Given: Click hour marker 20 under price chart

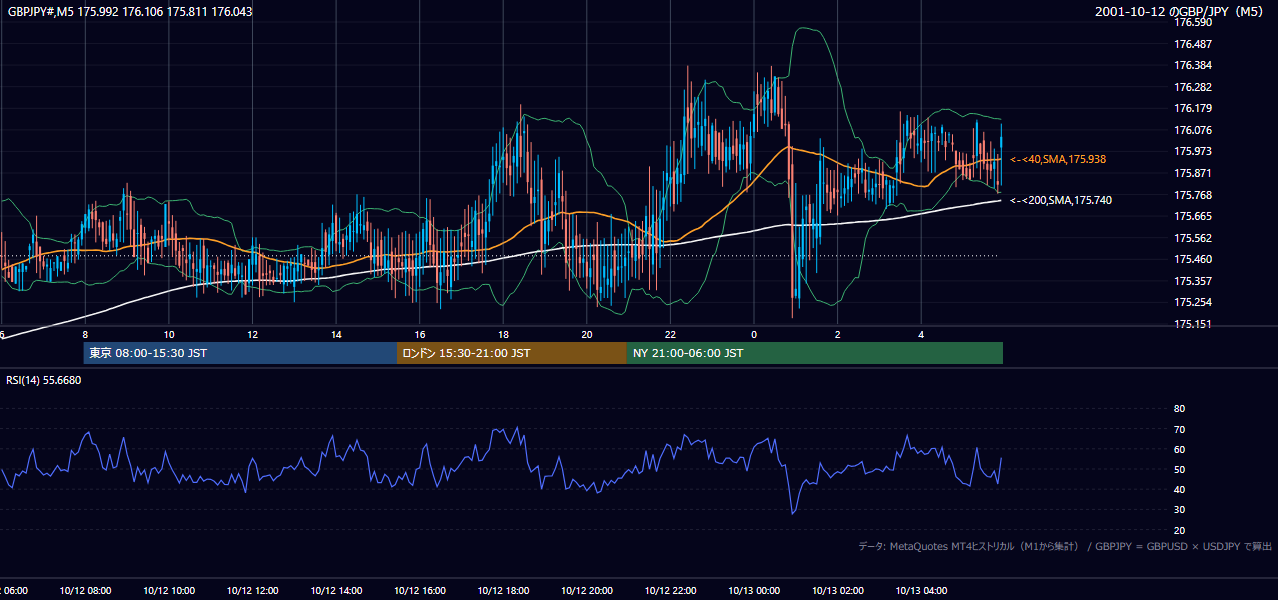Looking at the screenshot, I should click(586, 334).
